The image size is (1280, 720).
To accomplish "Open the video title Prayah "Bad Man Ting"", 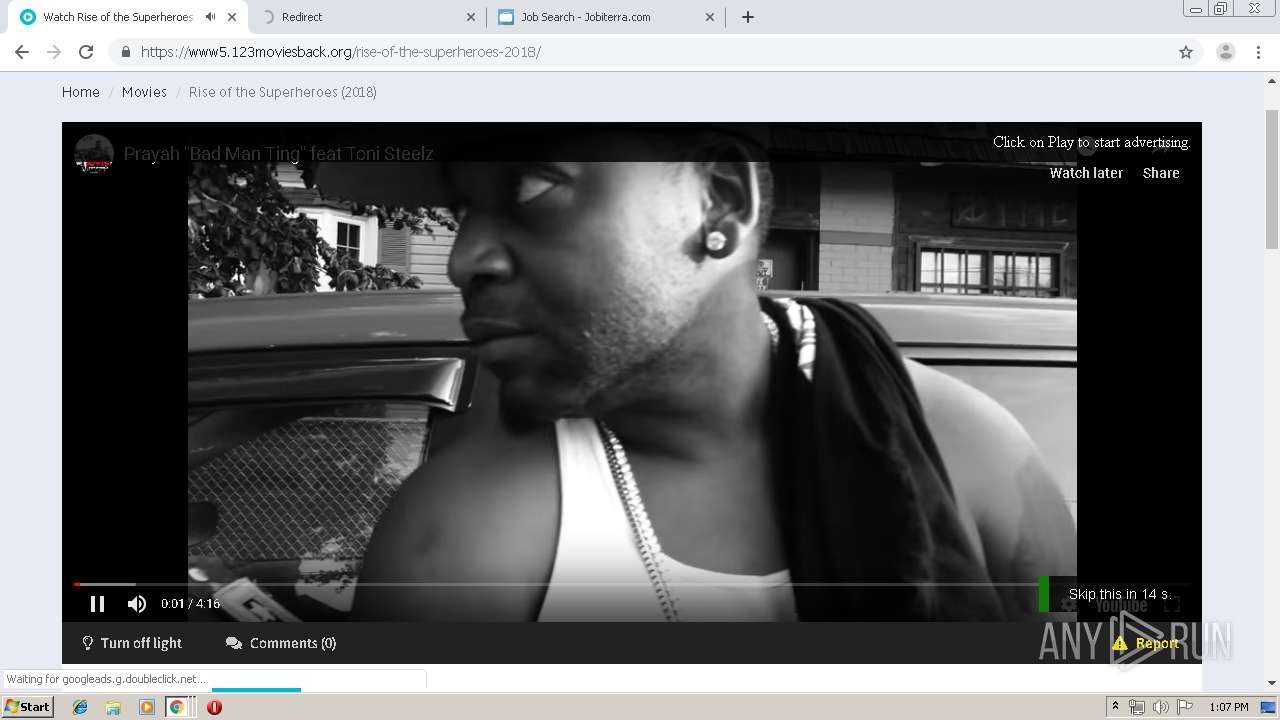I will point(279,154).
